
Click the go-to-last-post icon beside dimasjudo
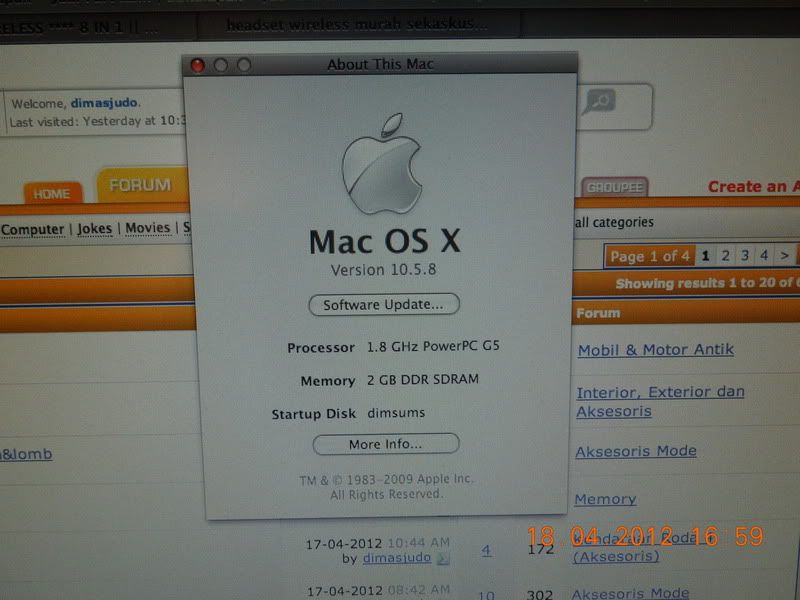click(x=443, y=559)
